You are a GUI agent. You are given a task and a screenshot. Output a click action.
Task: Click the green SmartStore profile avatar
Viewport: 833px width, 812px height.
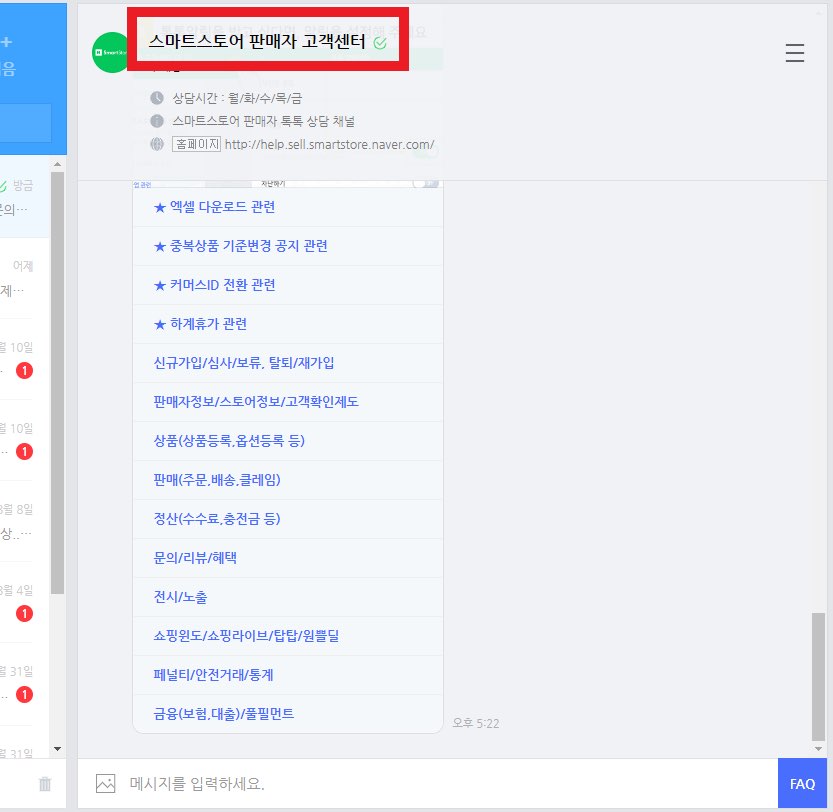pyautogui.click(x=110, y=51)
